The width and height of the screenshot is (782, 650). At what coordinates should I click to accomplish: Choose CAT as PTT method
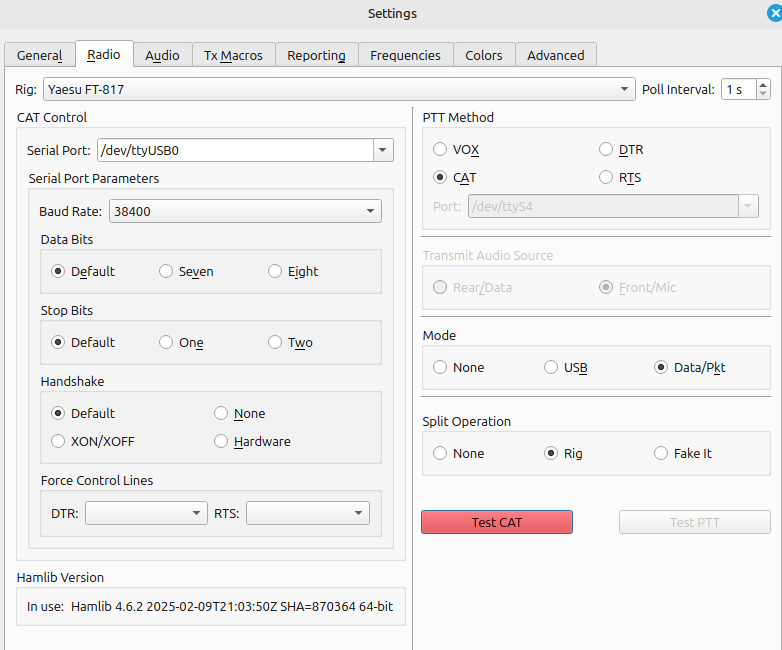[454, 177]
